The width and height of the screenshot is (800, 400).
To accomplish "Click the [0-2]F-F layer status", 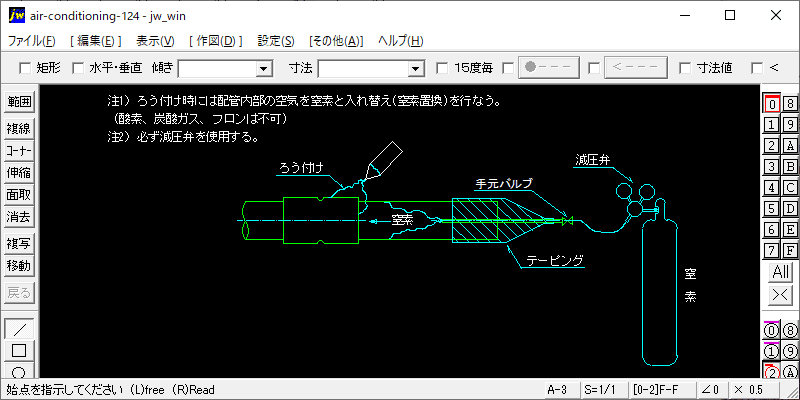I will coord(662,390).
